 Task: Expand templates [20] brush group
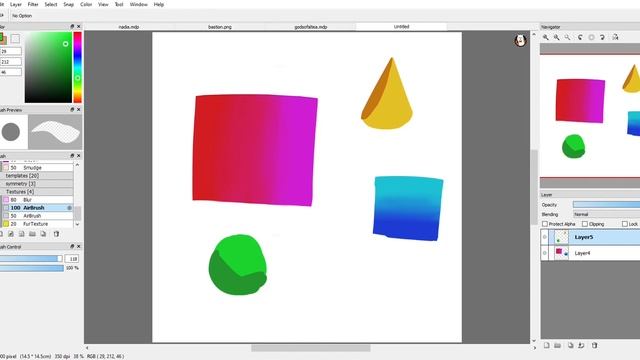[x=37, y=176]
